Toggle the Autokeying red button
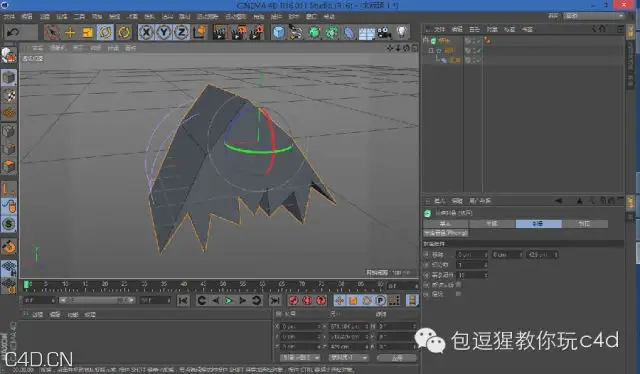The width and height of the screenshot is (640, 374). (307, 301)
